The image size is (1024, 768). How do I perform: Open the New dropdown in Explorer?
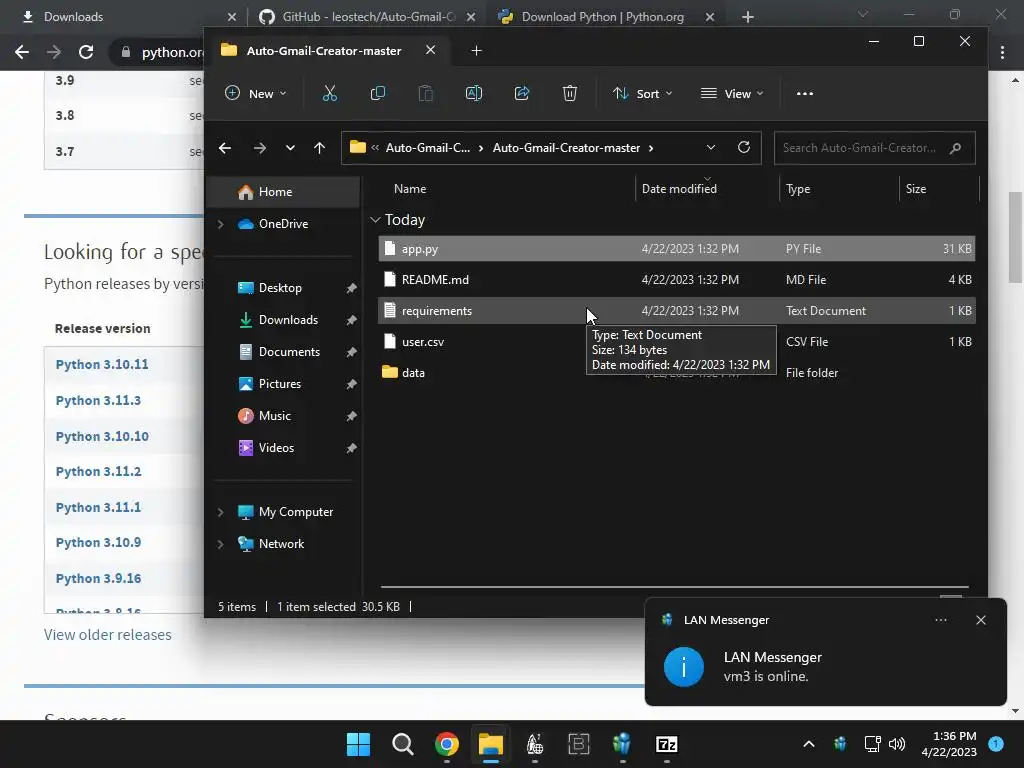255,93
